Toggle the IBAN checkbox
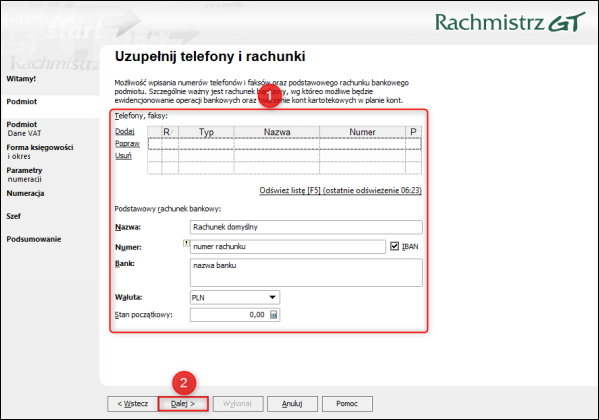This screenshot has width=599, height=420. pyautogui.click(x=395, y=246)
